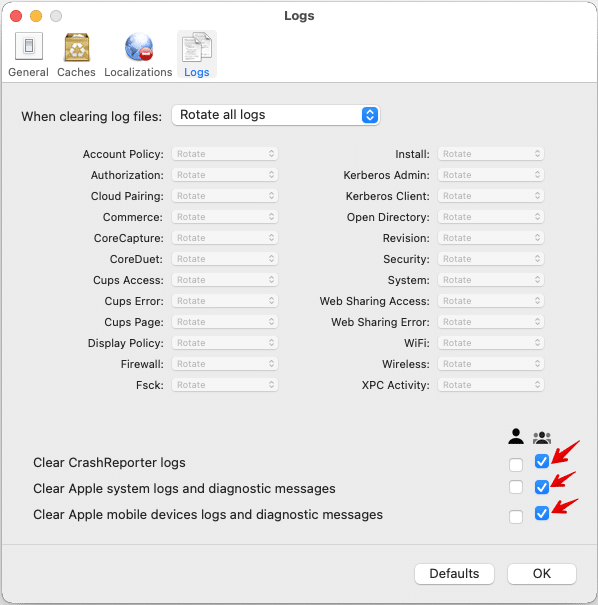Enable current-user Clear CrashReporter logs checkbox
The width and height of the screenshot is (598, 605).
tap(516, 465)
